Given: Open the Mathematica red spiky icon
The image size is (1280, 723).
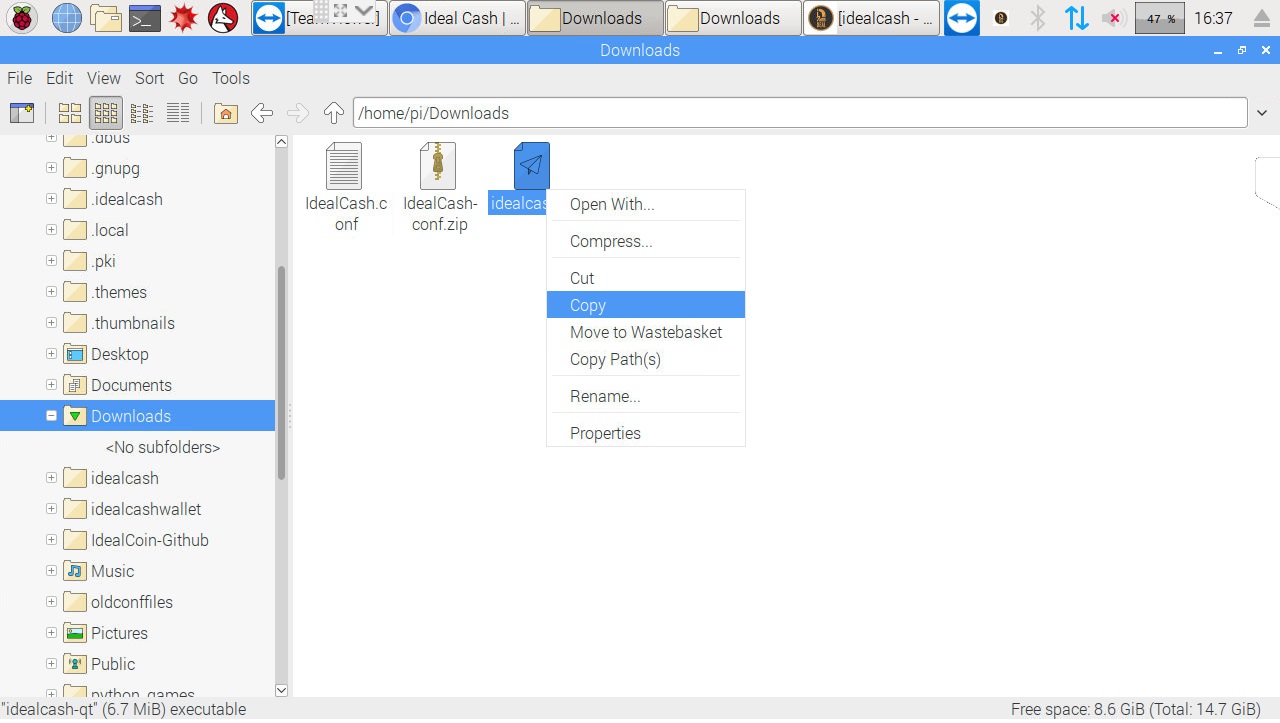Looking at the screenshot, I should click(x=183, y=18).
